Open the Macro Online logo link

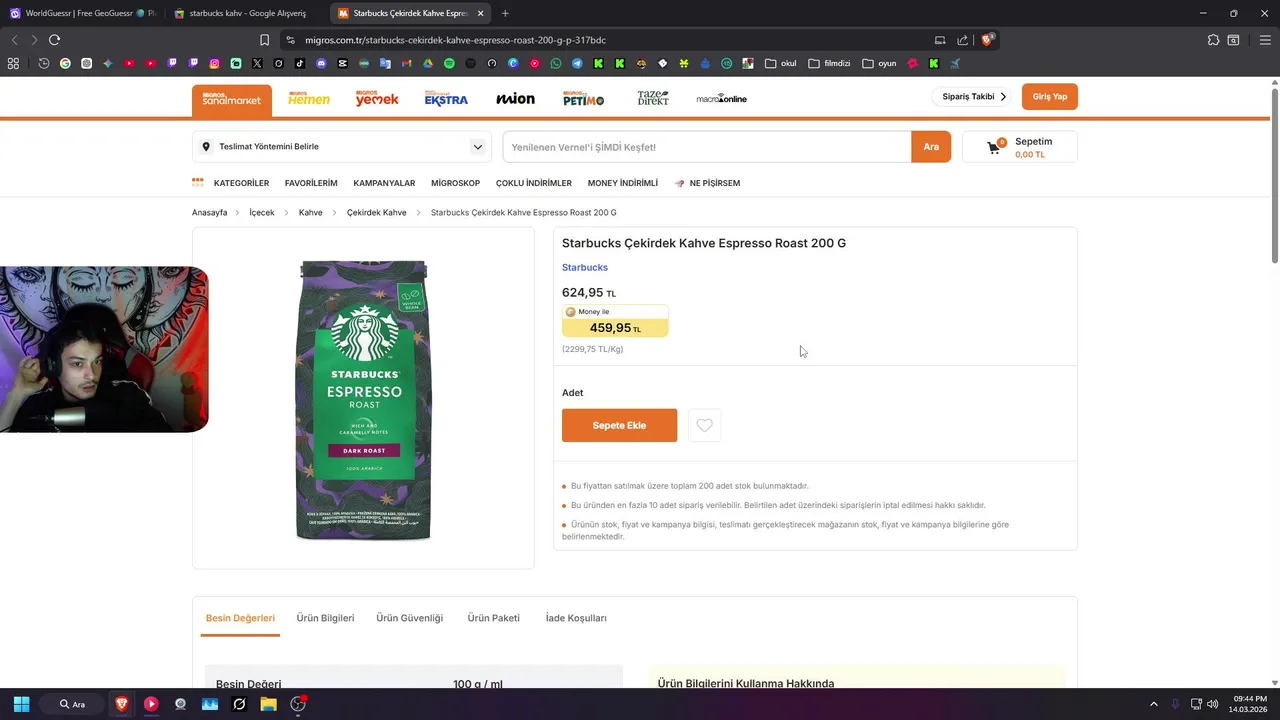pyautogui.click(x=722, y=98)
